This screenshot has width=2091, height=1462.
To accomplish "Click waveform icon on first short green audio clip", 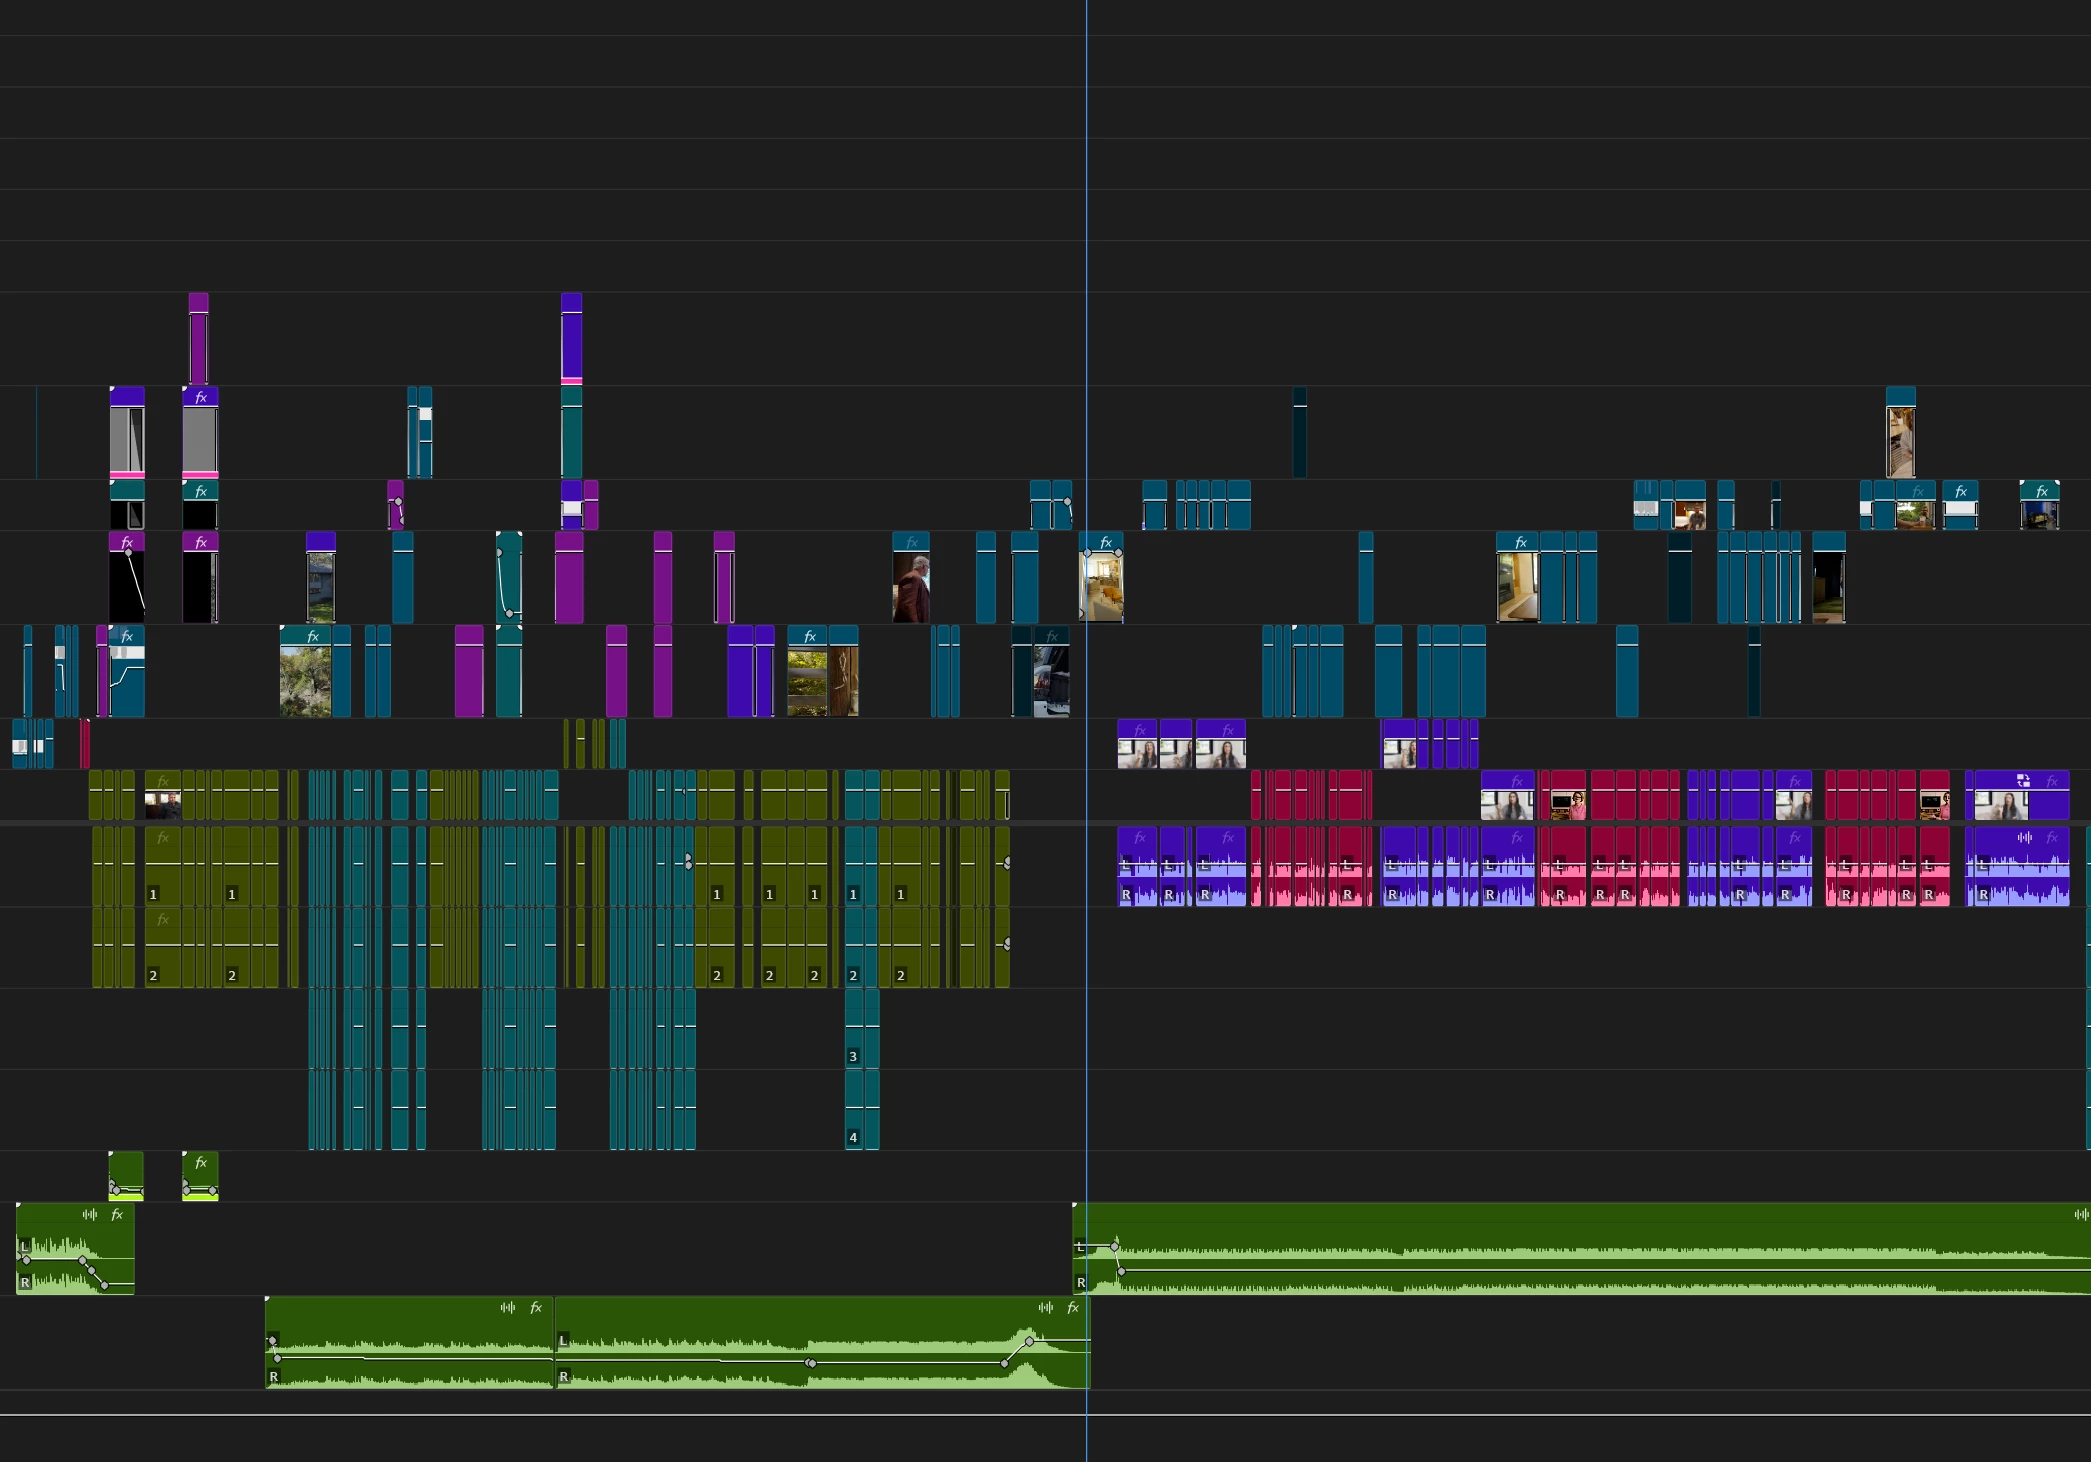I will [x=90, y=1214].
